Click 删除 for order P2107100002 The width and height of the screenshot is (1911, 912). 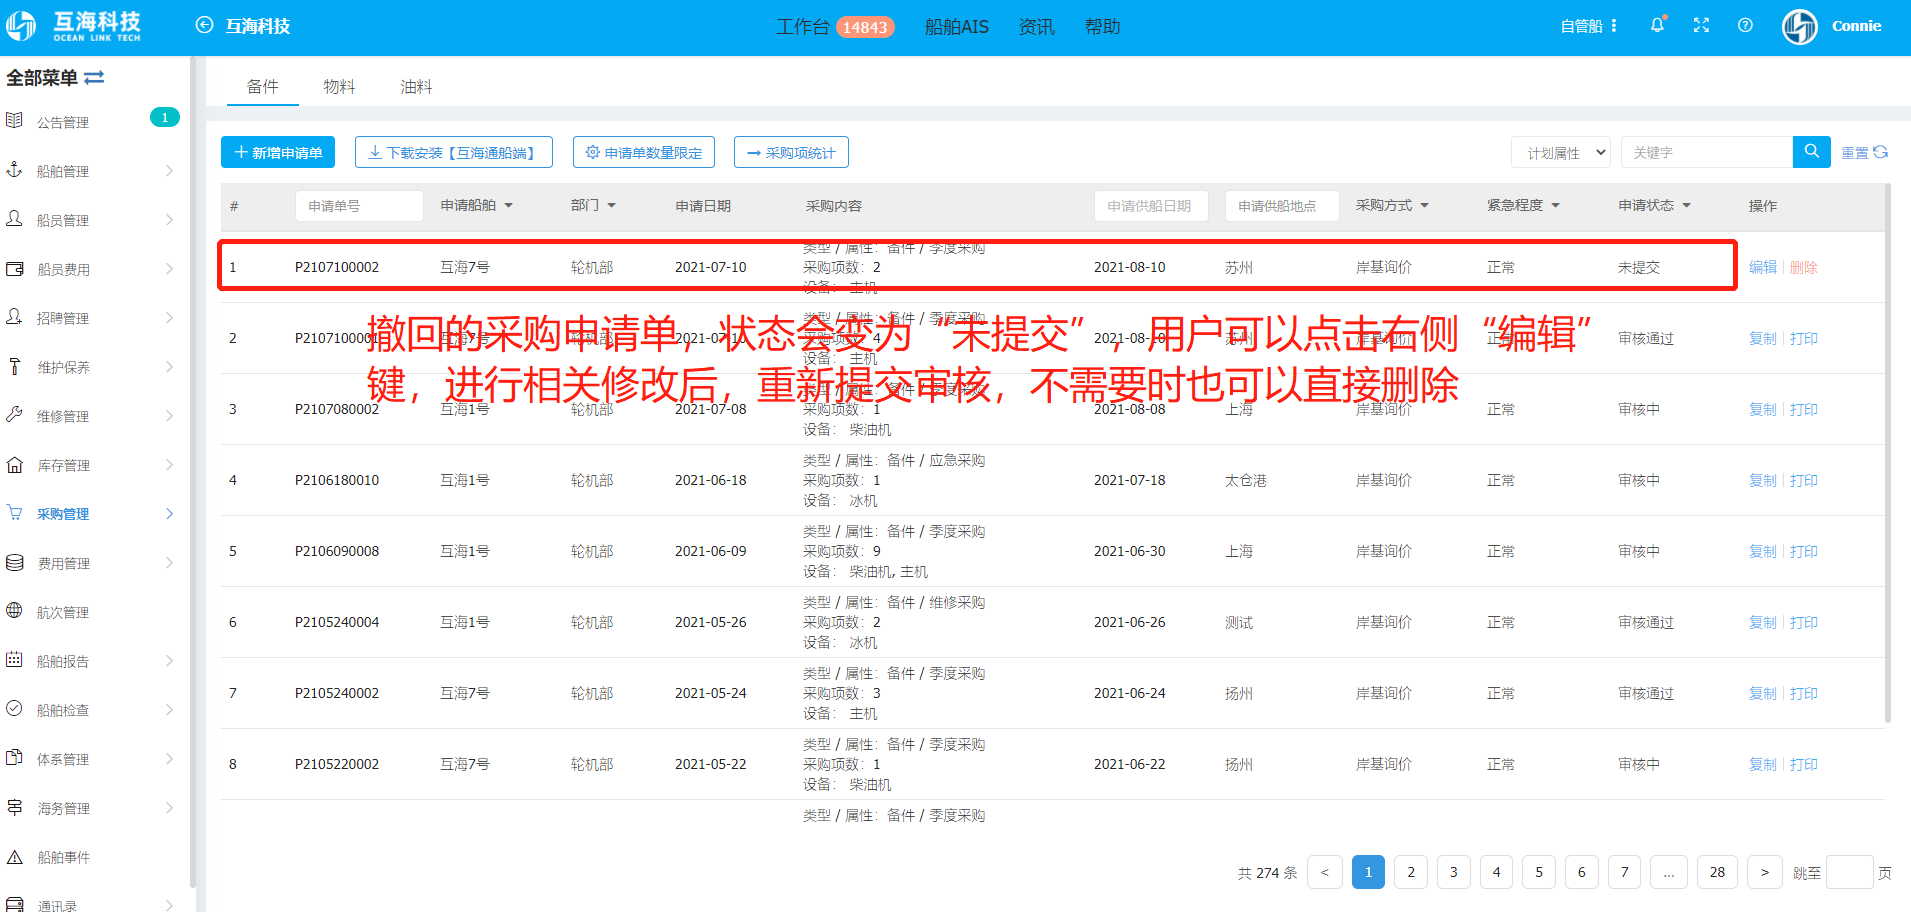pos(1804,267)
